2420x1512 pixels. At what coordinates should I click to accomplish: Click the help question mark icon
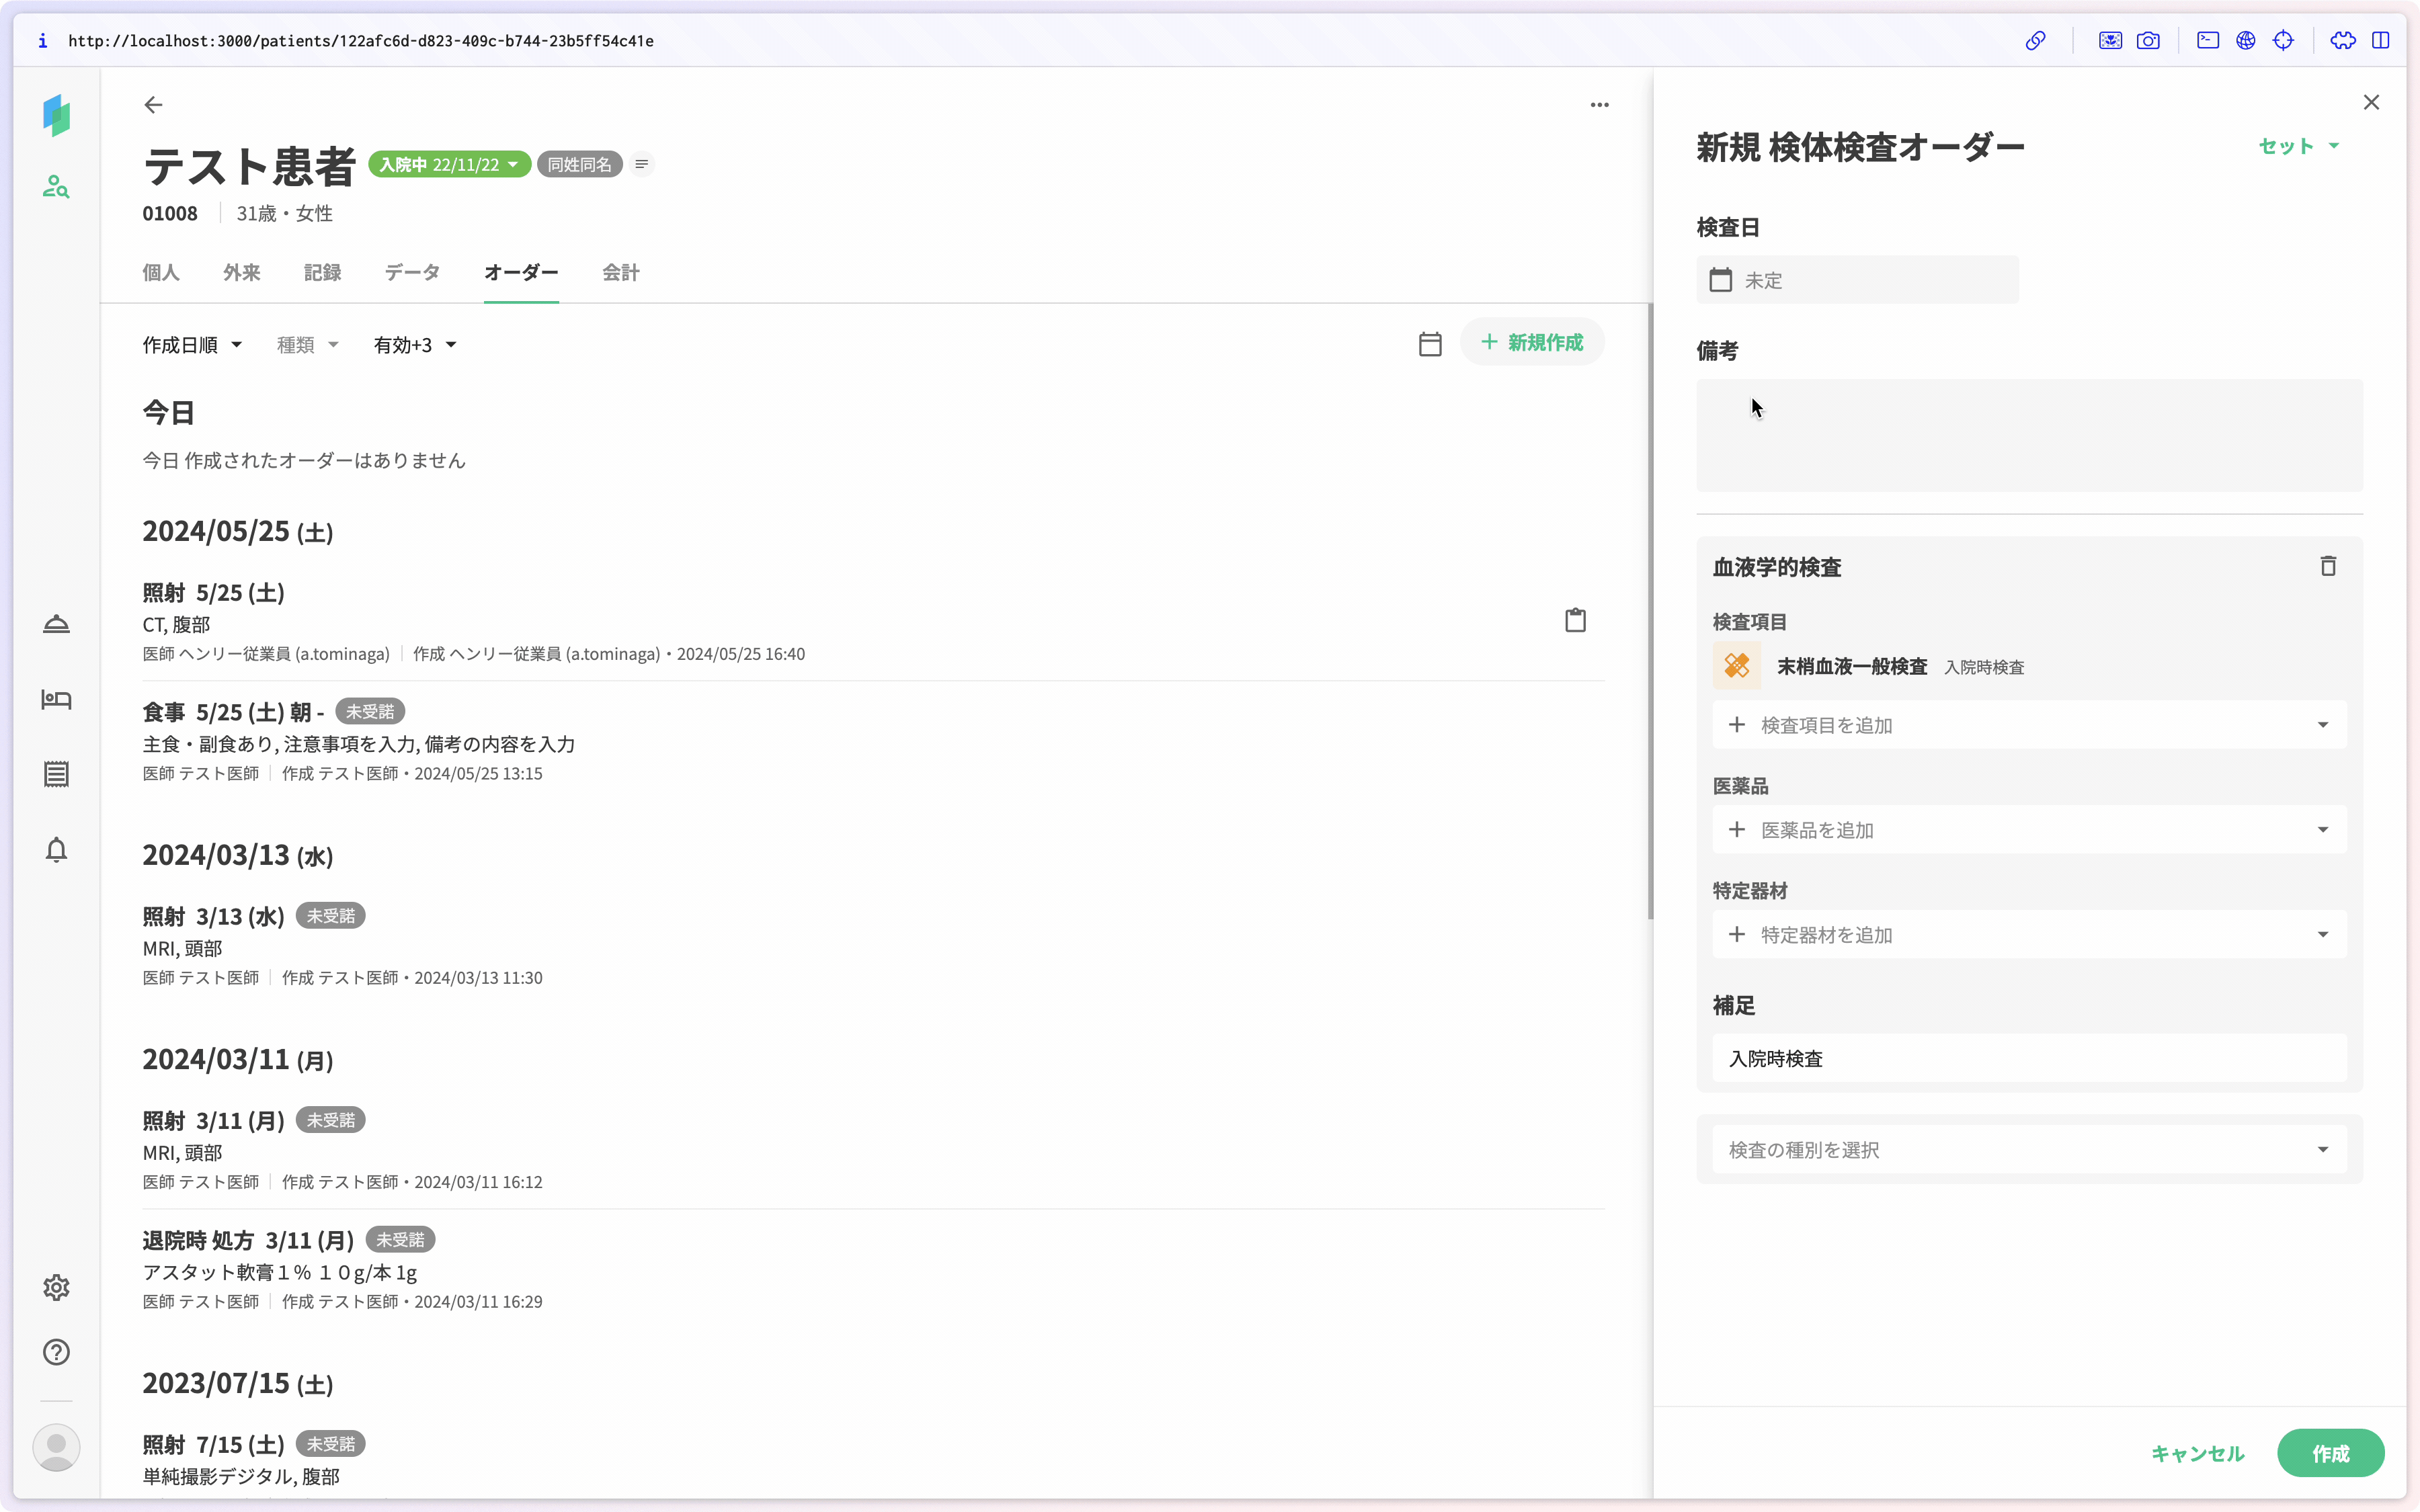tap(56, 1352)
